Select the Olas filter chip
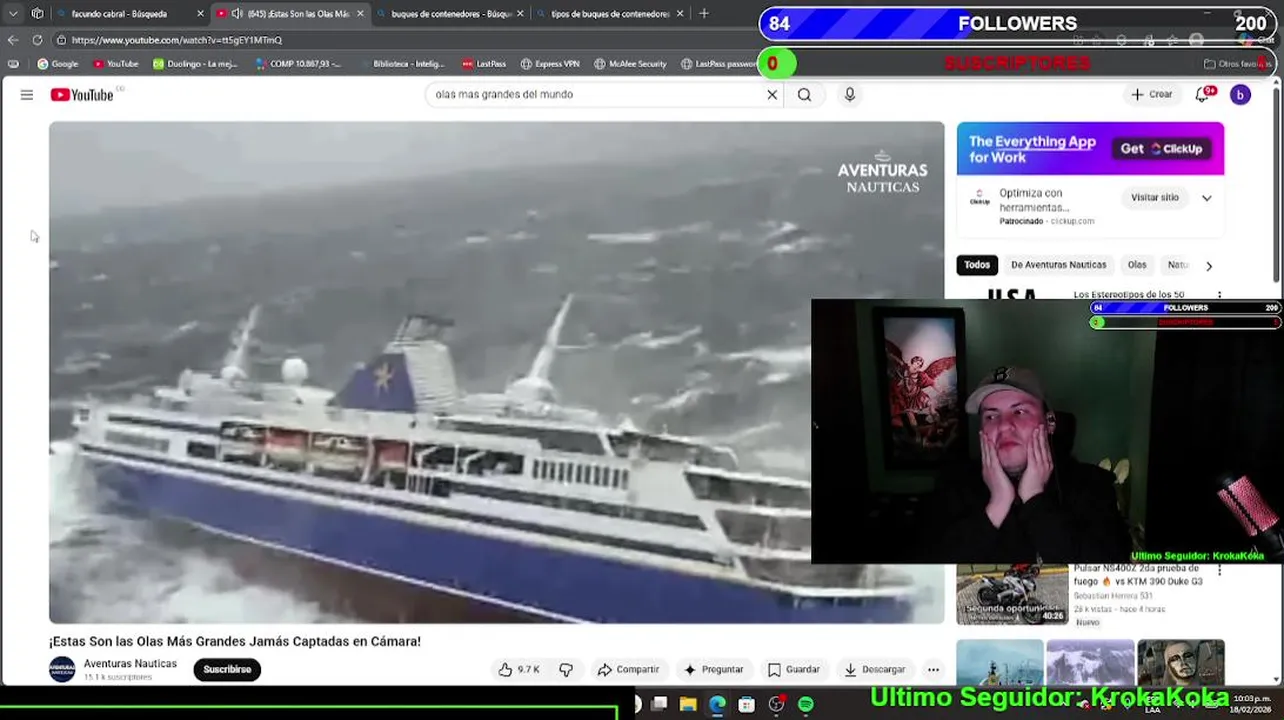 (x=1137, y=265)
